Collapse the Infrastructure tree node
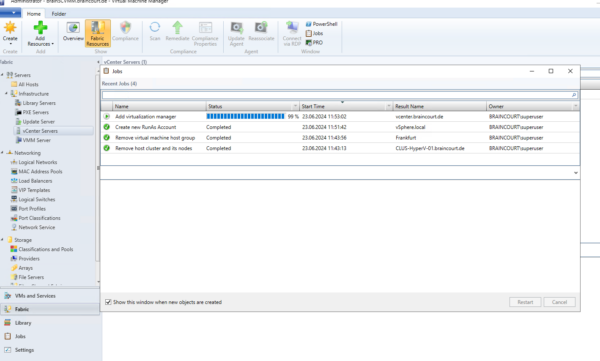Image resolution: width=600 pixels, height=361 pixels. pyautogui.click(x=7, y=94)
